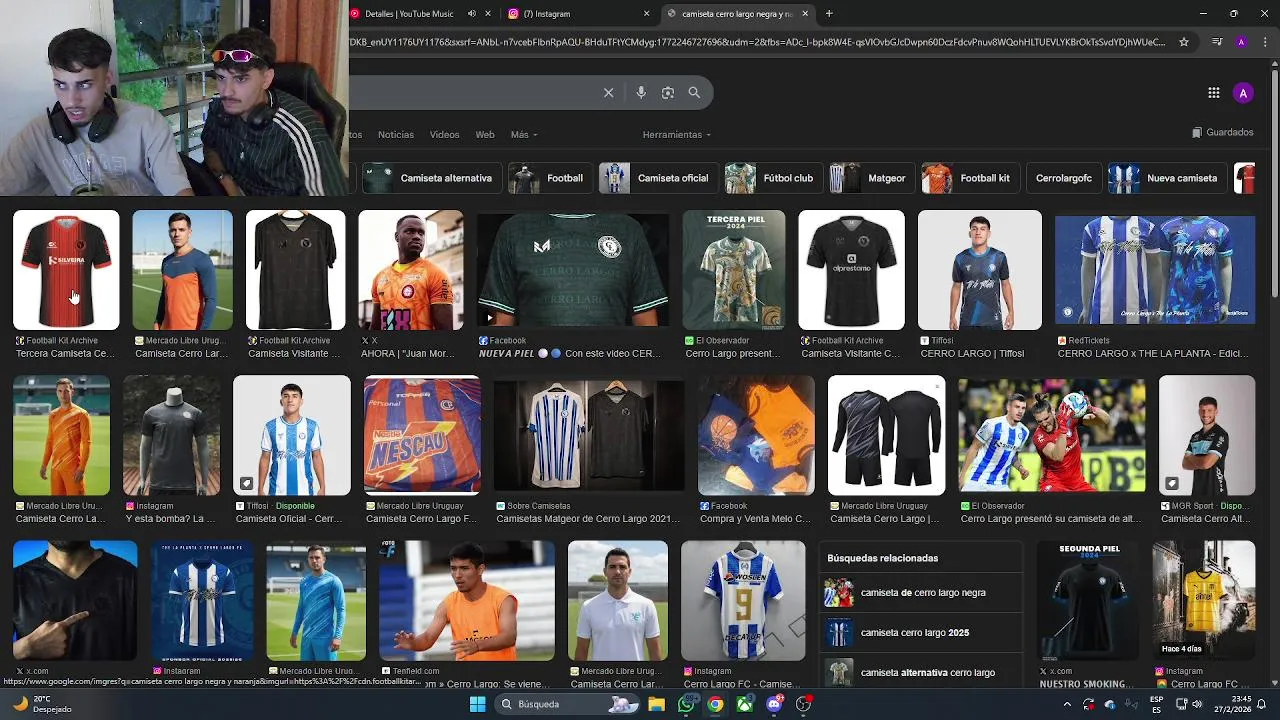The image size is (1280, 720).
Task: Open the CERRO LARGO x THE LA PLANTA thumbnail
Action: coord(1155,270)
